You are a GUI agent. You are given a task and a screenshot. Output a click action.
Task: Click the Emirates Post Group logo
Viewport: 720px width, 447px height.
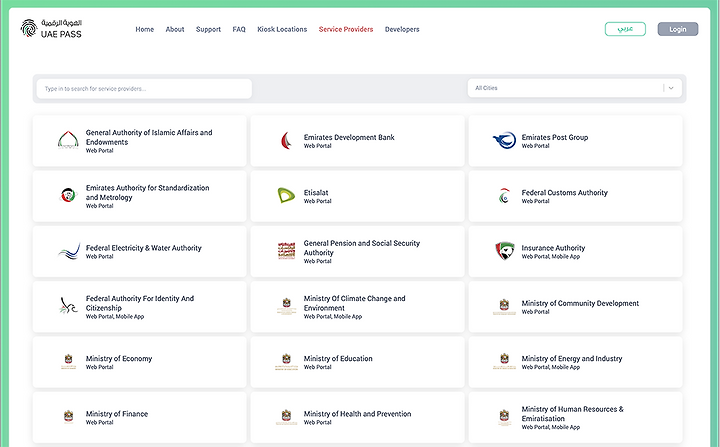[504, 140]
